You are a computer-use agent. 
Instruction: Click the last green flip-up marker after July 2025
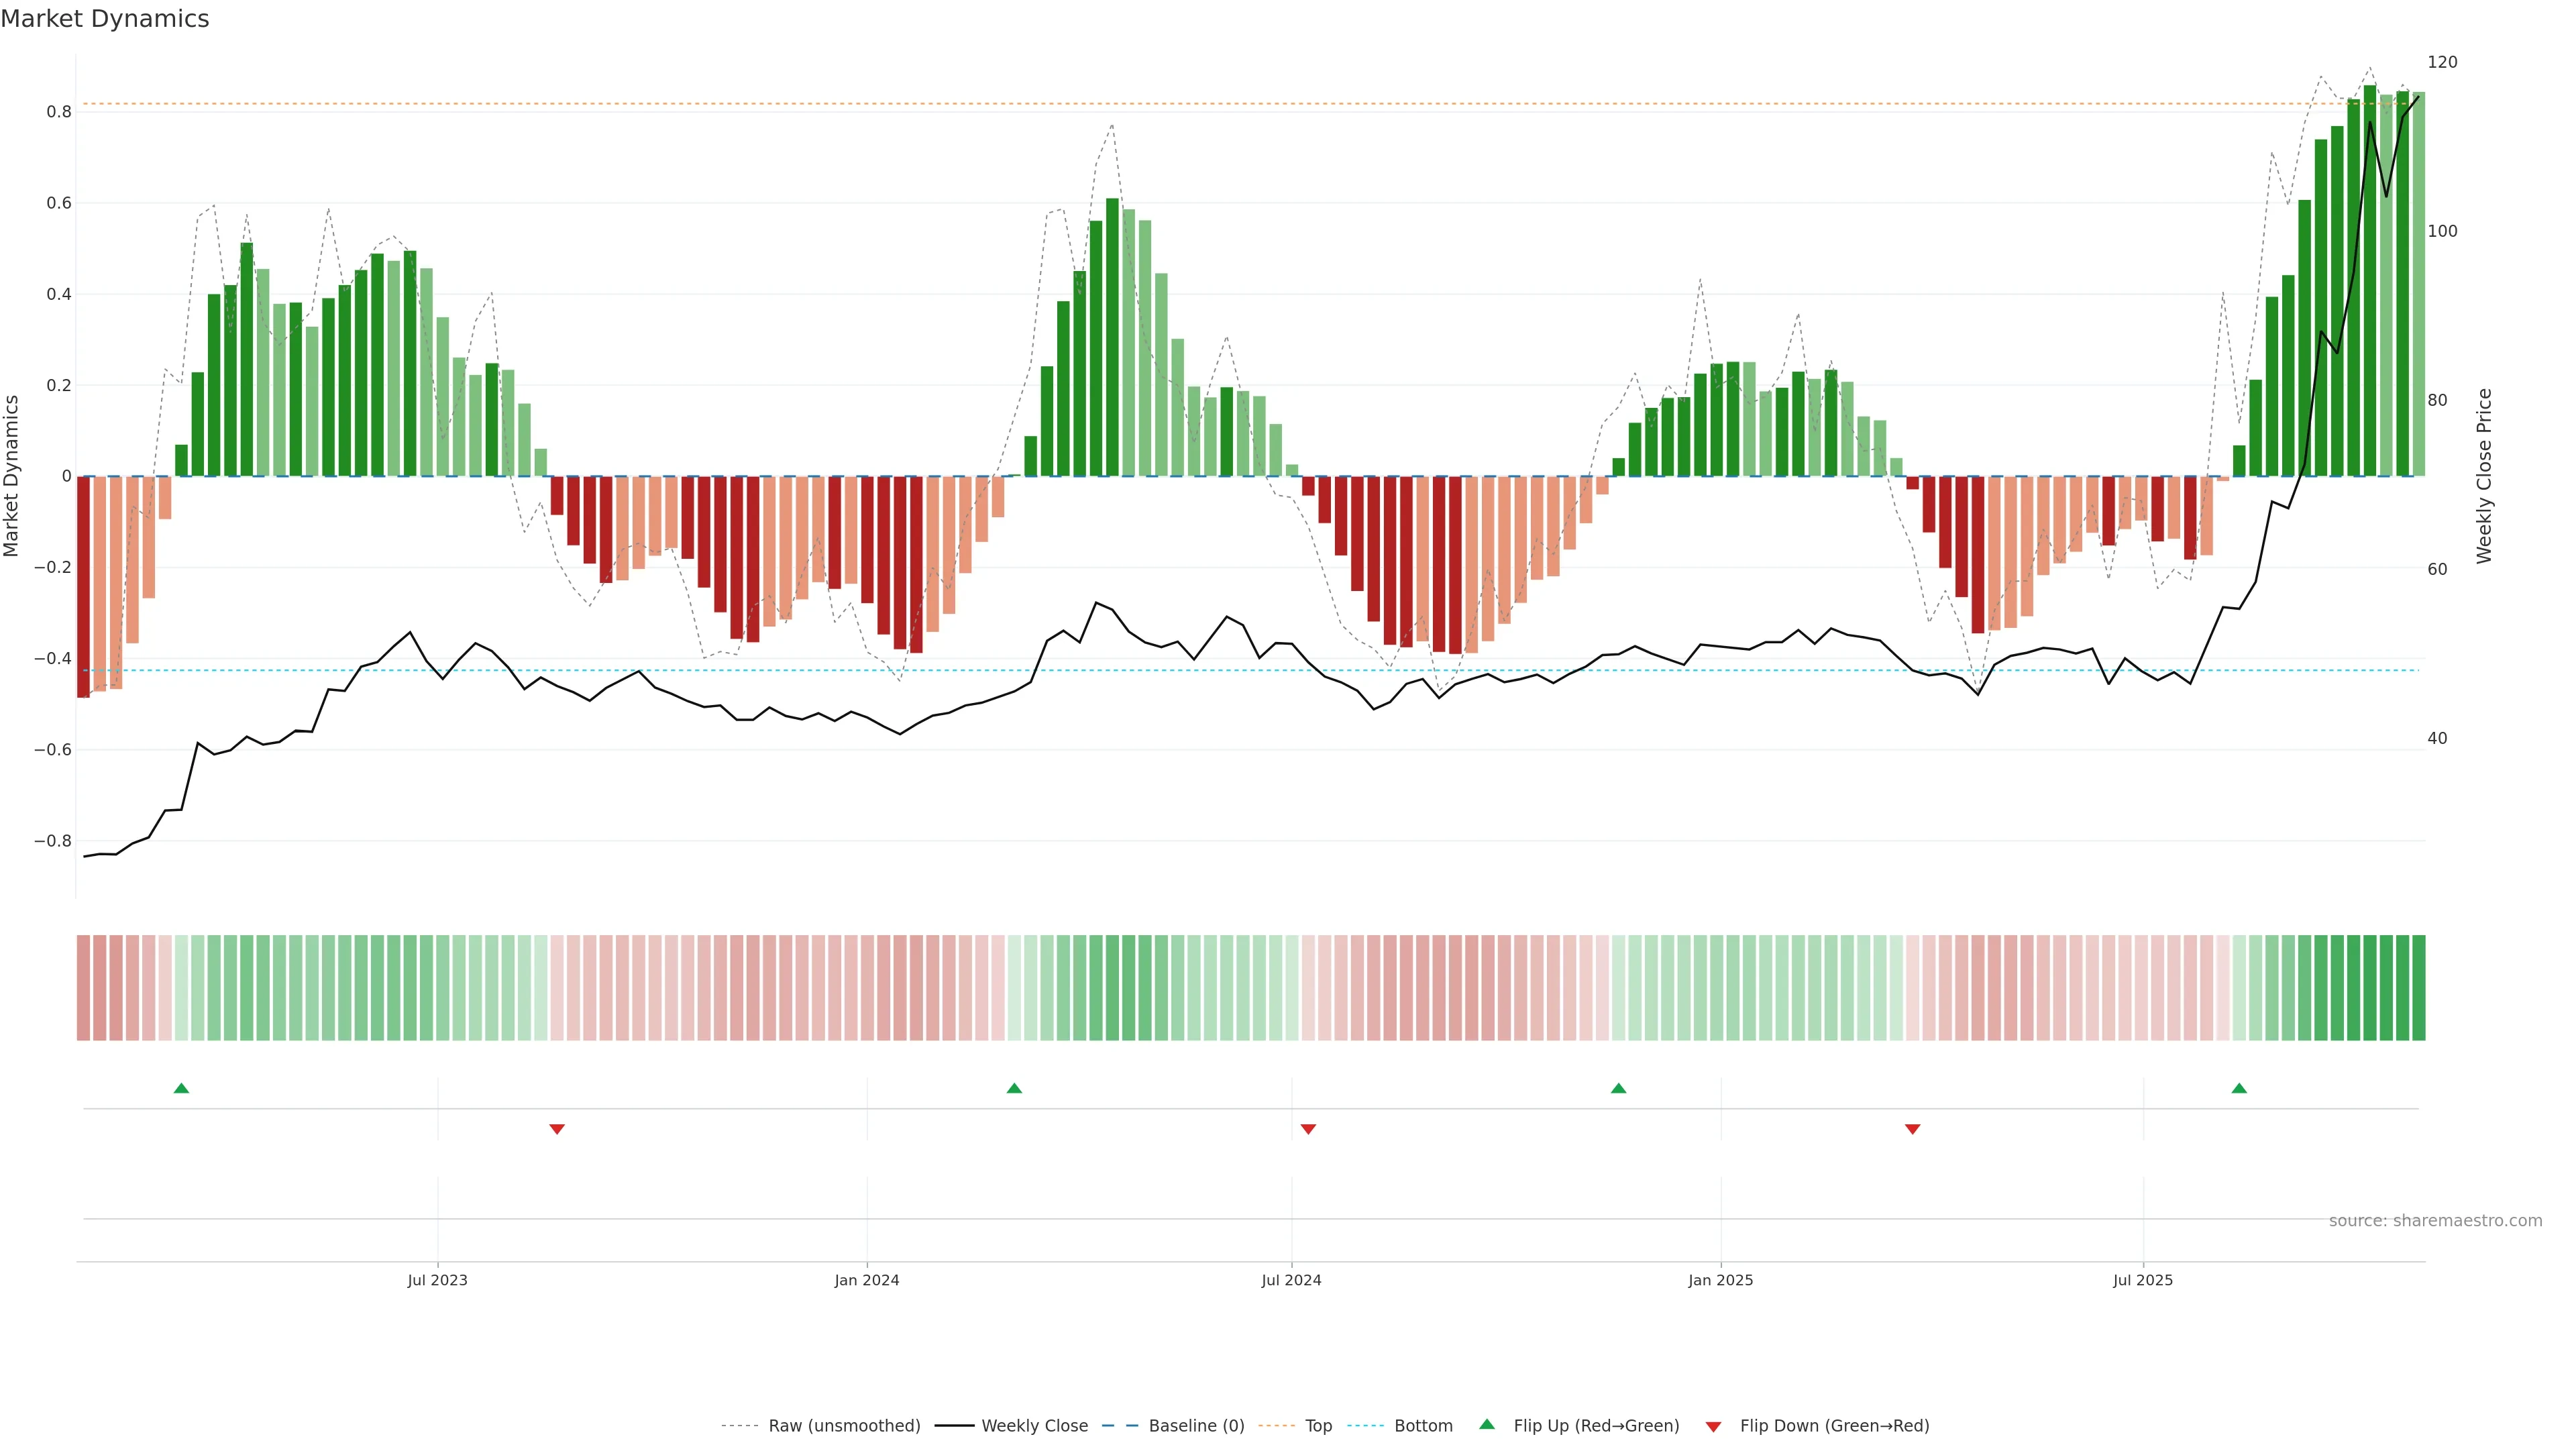tap(2239, 1088)
